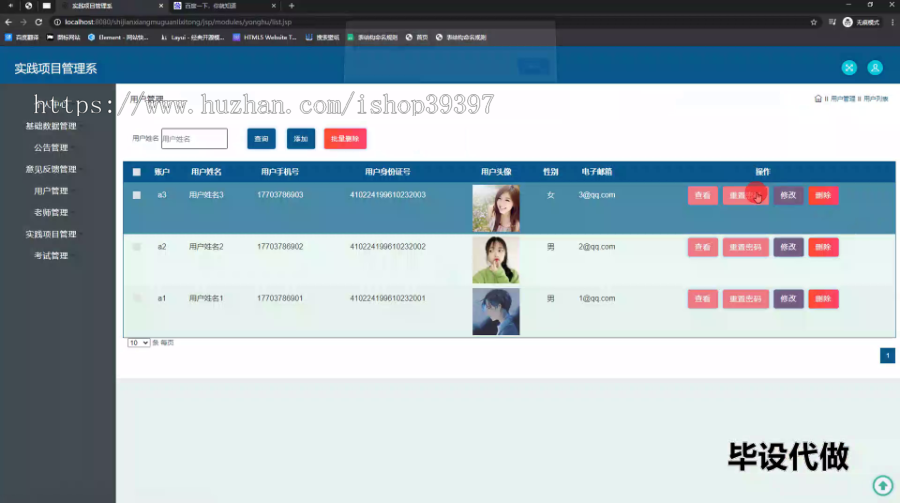The height and width of the screenshot is (503, 900).
Task: Click the browser forward arrow
Action: point(24,22)
